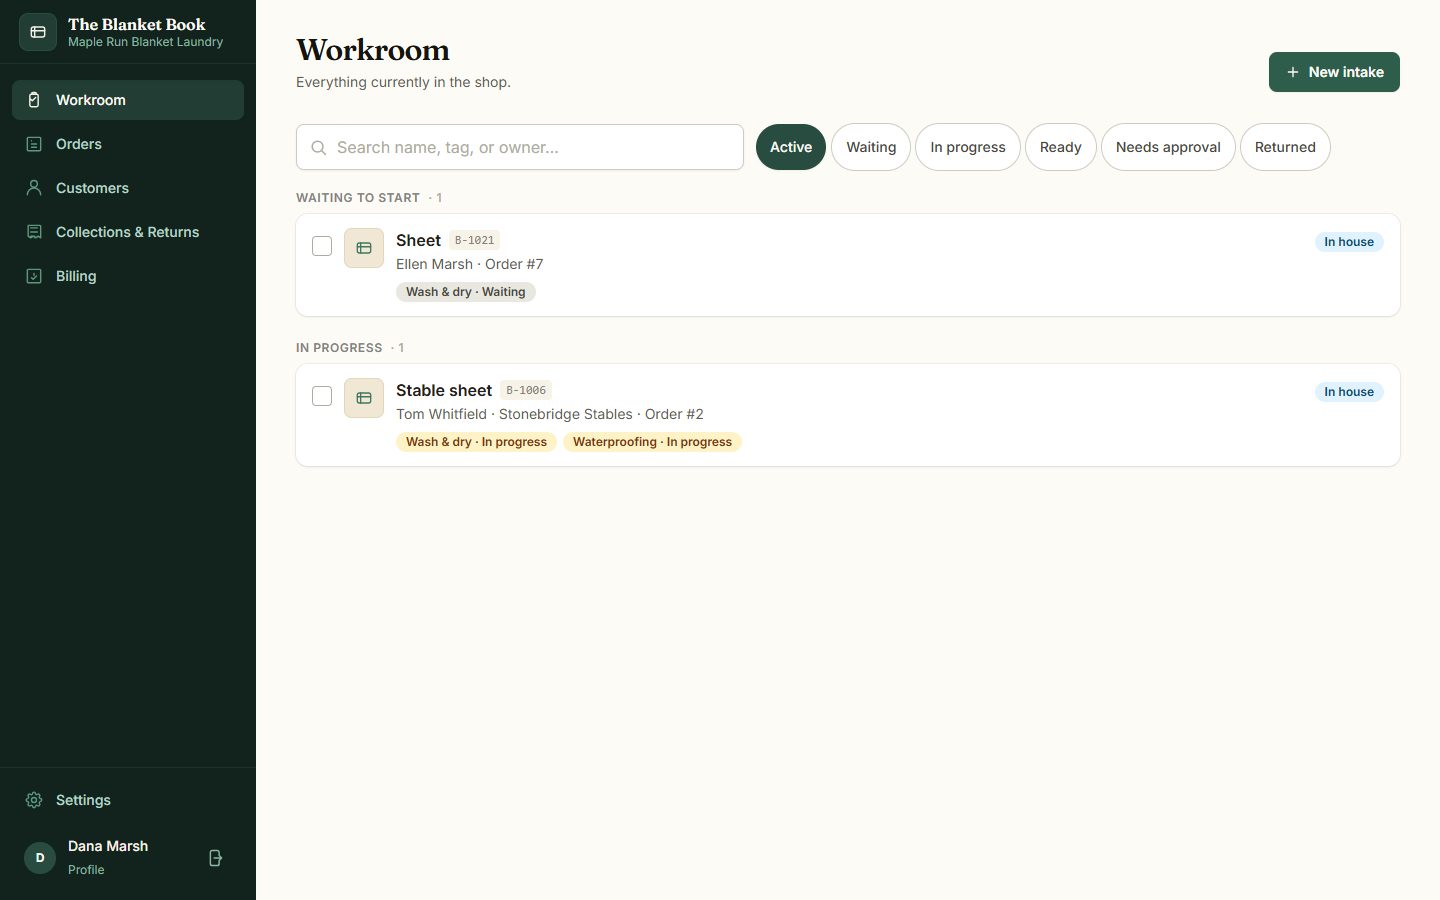Click the blanket icon on Sheet B-1021 card
Screen dimensions: 1440x900
coord(364,248)
